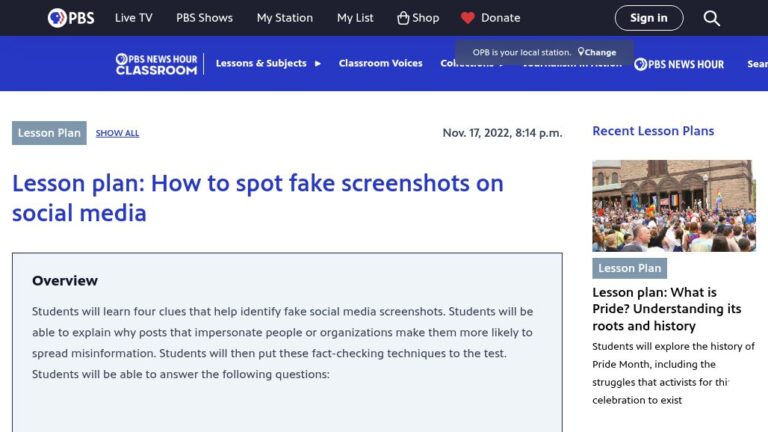Open the Pride crowd photo thumbnail
The height and width of the screenshot is (432, 768).
(x=673, y=206)
